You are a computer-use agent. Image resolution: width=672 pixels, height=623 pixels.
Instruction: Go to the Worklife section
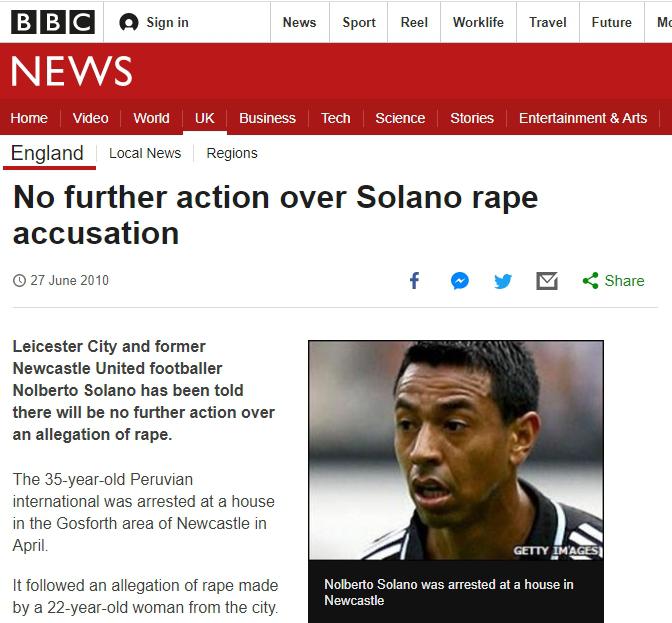pyautogui.click(x=478, y=22)
